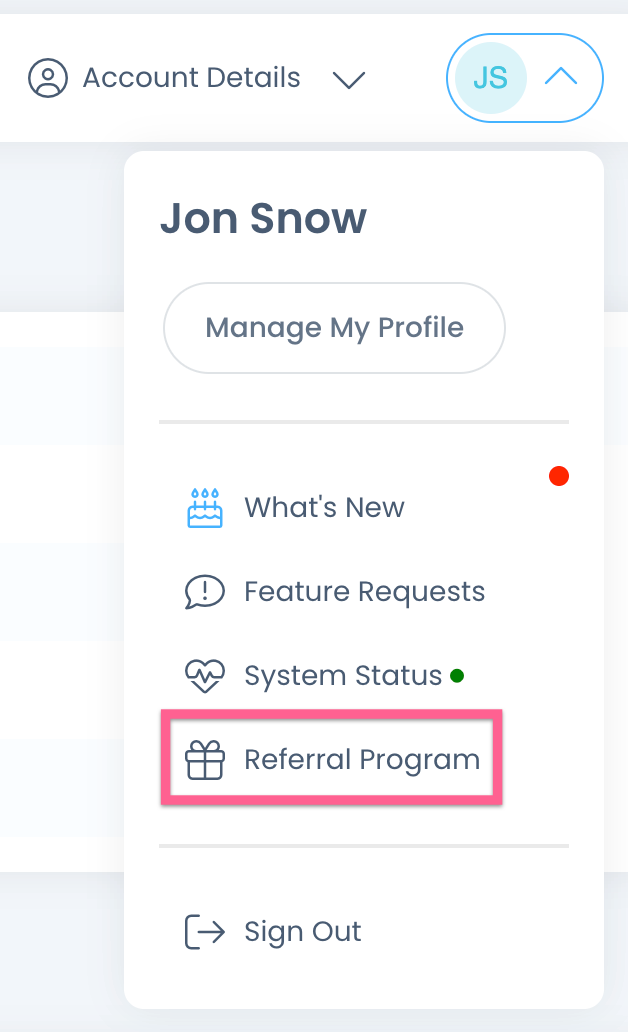Click the Manage My Profile button

[x=334, y=328]
